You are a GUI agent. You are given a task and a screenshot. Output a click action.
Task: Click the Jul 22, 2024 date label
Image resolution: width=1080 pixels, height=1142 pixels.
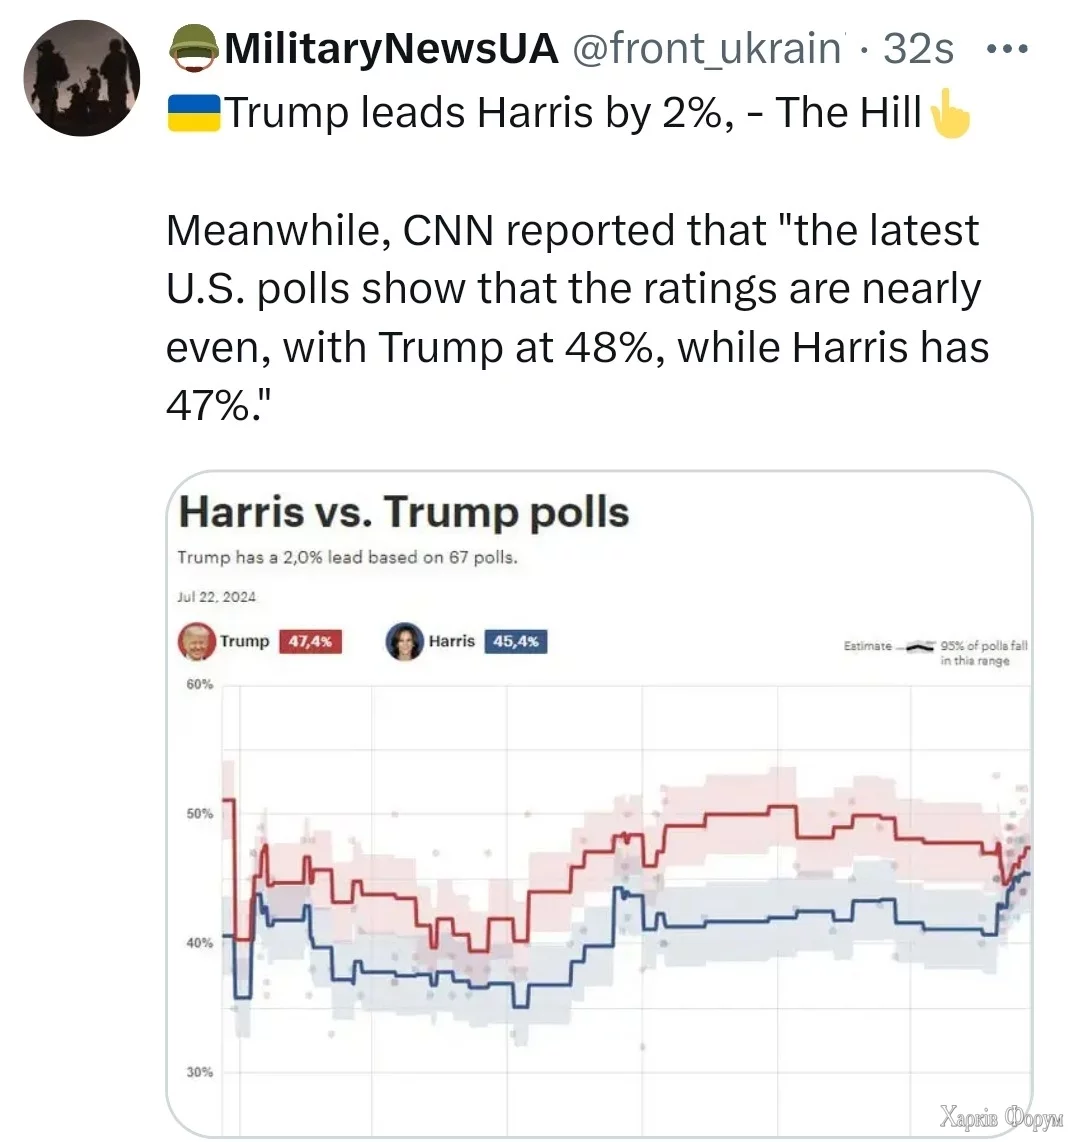point(216,597)
